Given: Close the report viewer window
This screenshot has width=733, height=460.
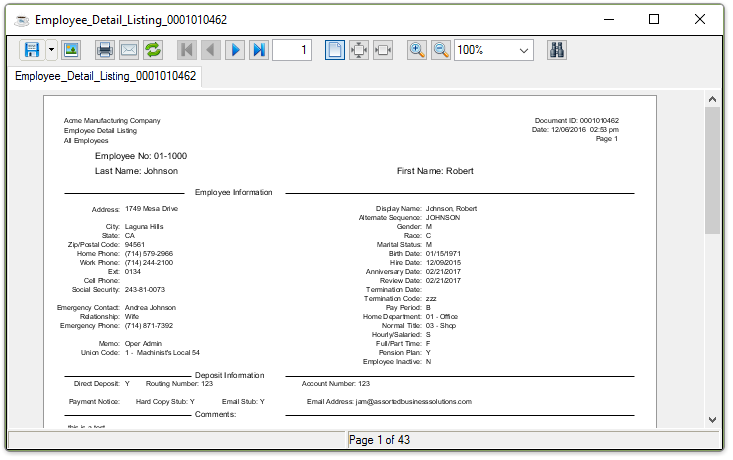Looking at the screenshot, I should (x=700, y=19).
